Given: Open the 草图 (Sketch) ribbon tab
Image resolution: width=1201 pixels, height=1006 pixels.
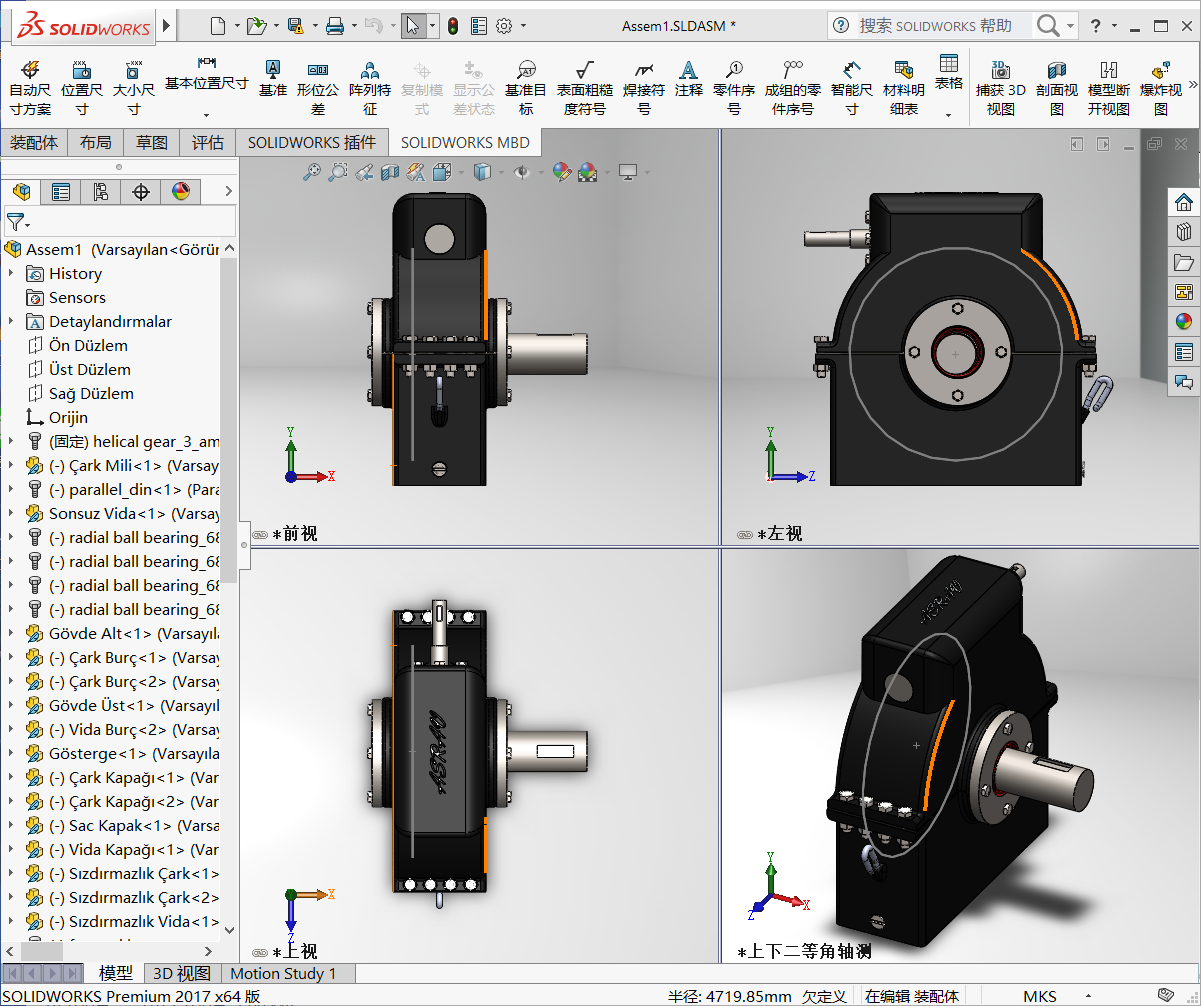Looking at the screenshot, I should [x=152, y=142].
